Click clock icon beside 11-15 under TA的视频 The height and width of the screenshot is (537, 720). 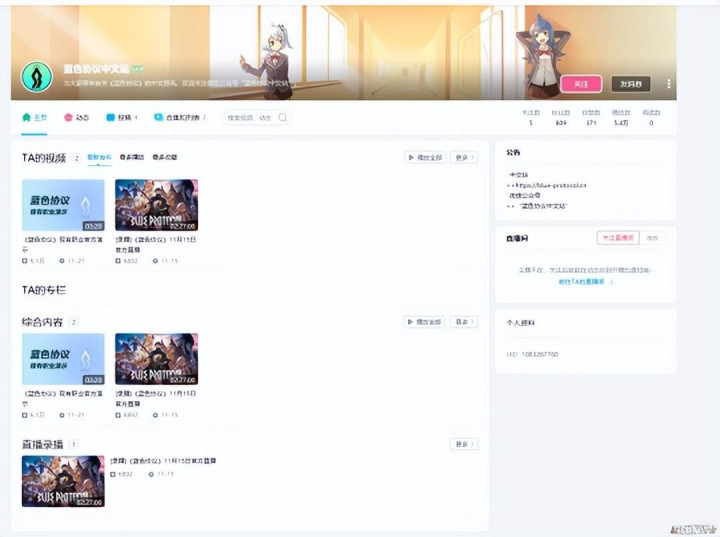point(155,260)
